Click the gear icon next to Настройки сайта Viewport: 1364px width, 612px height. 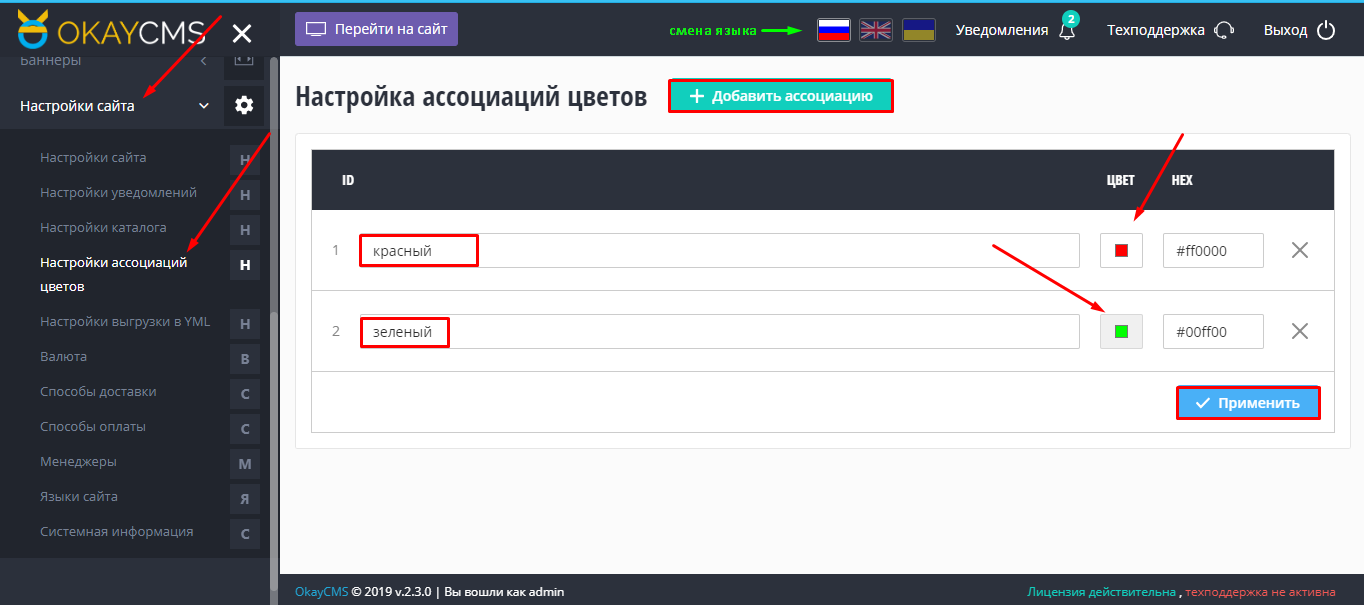pos(244,104)
